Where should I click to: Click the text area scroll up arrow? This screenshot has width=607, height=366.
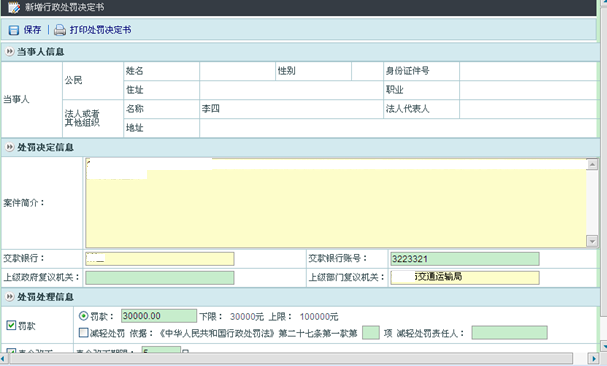tap(592, 164)
